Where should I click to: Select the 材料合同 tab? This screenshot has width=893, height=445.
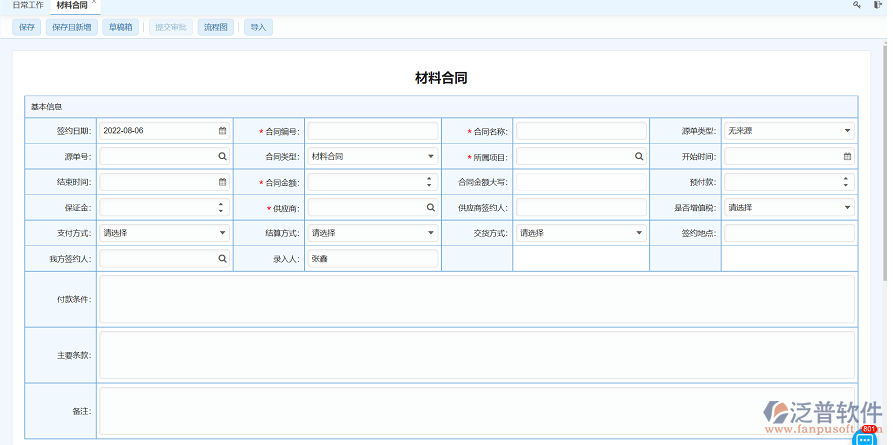coord(72,5)
